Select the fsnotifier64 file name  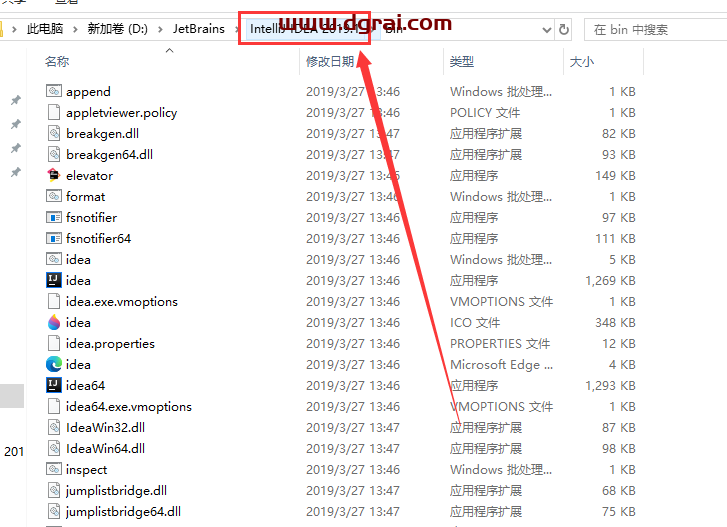tap(98, 239)
